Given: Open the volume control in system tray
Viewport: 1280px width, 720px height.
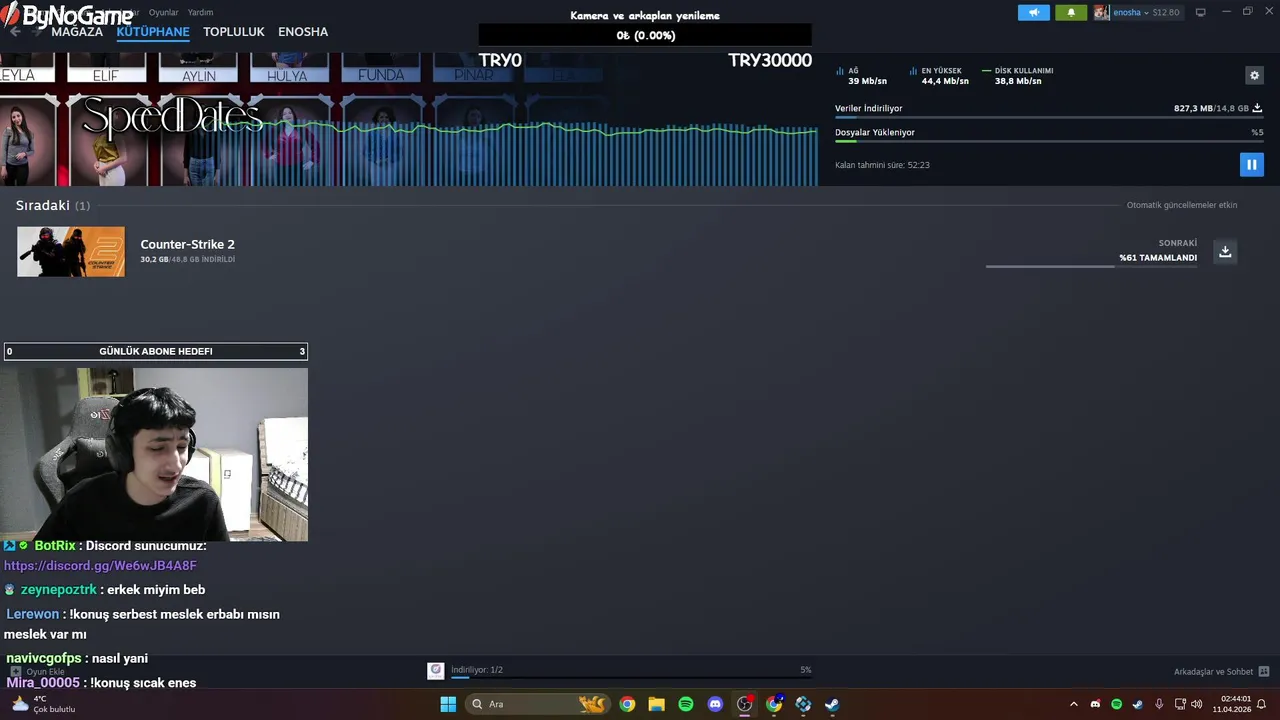Looking at the screenshot, I should (1197, 704).
